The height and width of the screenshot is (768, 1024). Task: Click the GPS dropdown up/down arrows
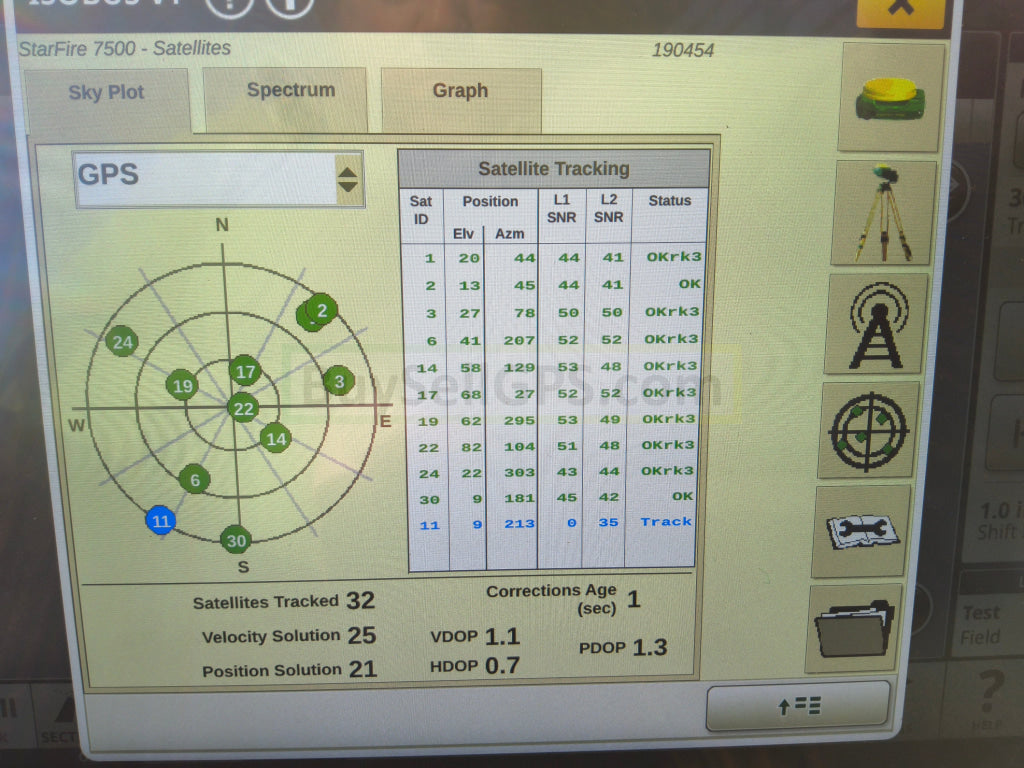pos(348,180)
